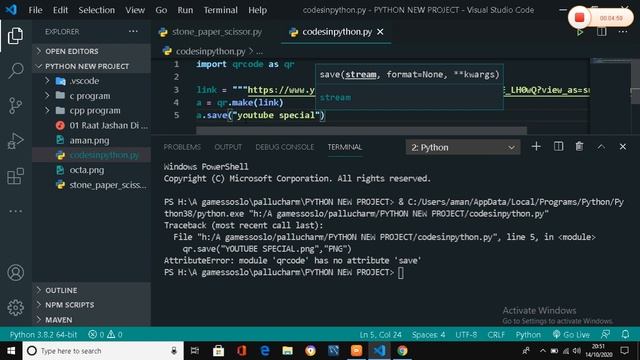Open the Windows Start menu

[11, 351]
